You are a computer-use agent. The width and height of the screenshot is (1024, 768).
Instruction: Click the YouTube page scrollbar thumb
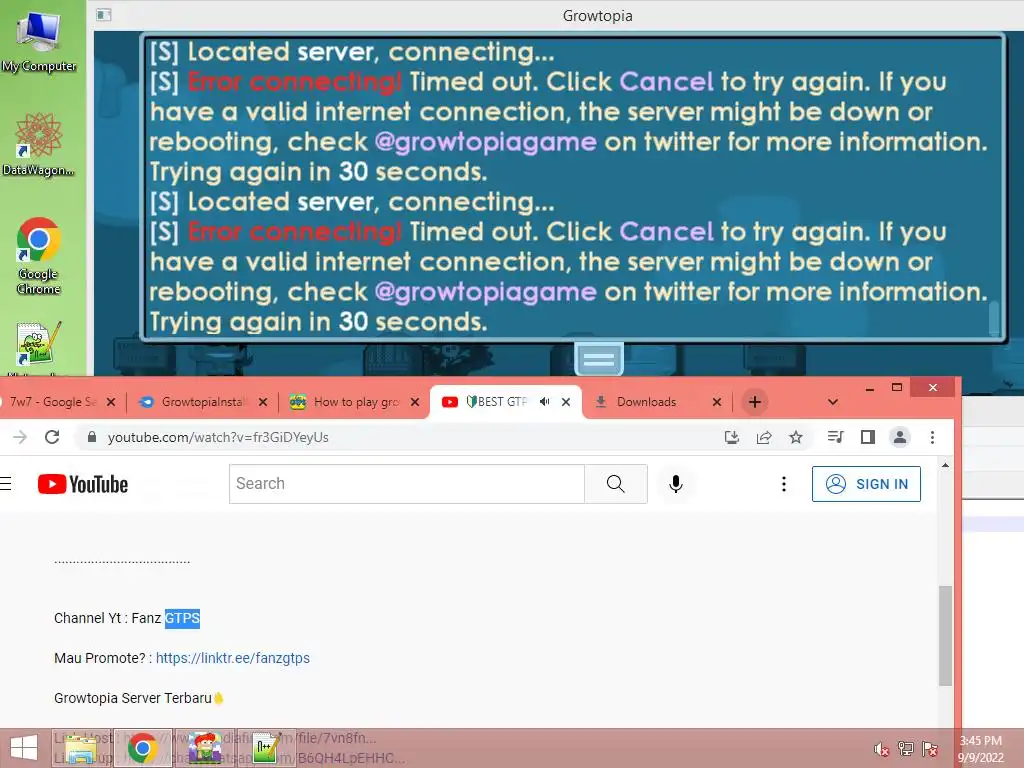945,635
